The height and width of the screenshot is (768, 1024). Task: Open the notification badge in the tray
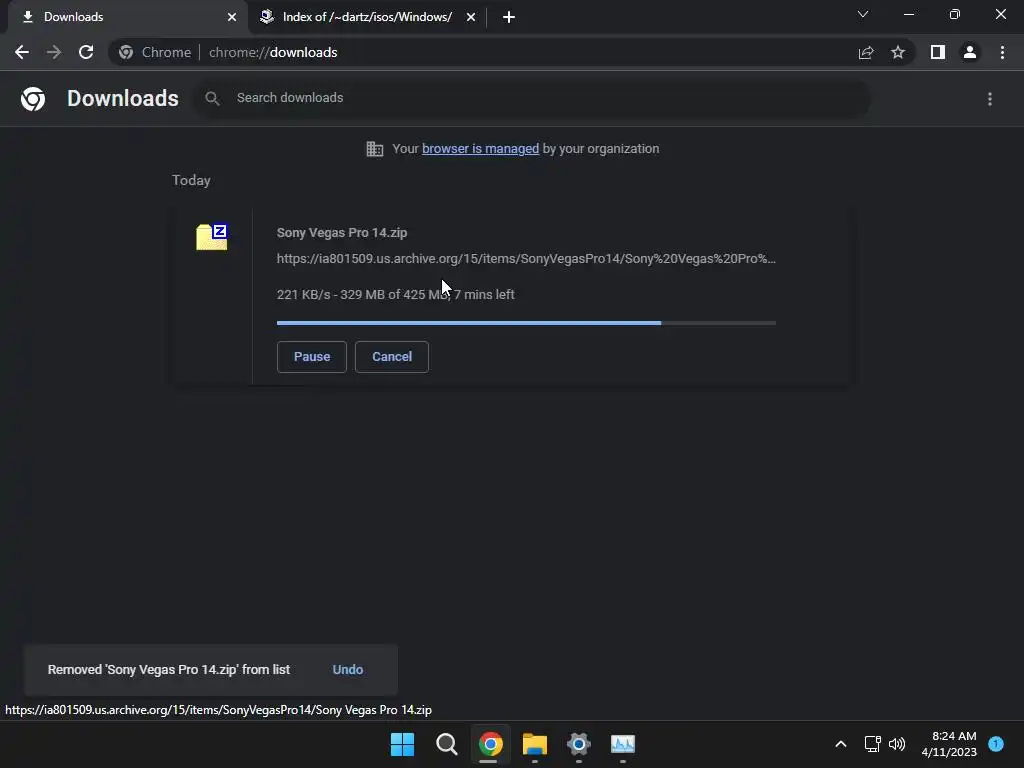click(x=996, y=743)
